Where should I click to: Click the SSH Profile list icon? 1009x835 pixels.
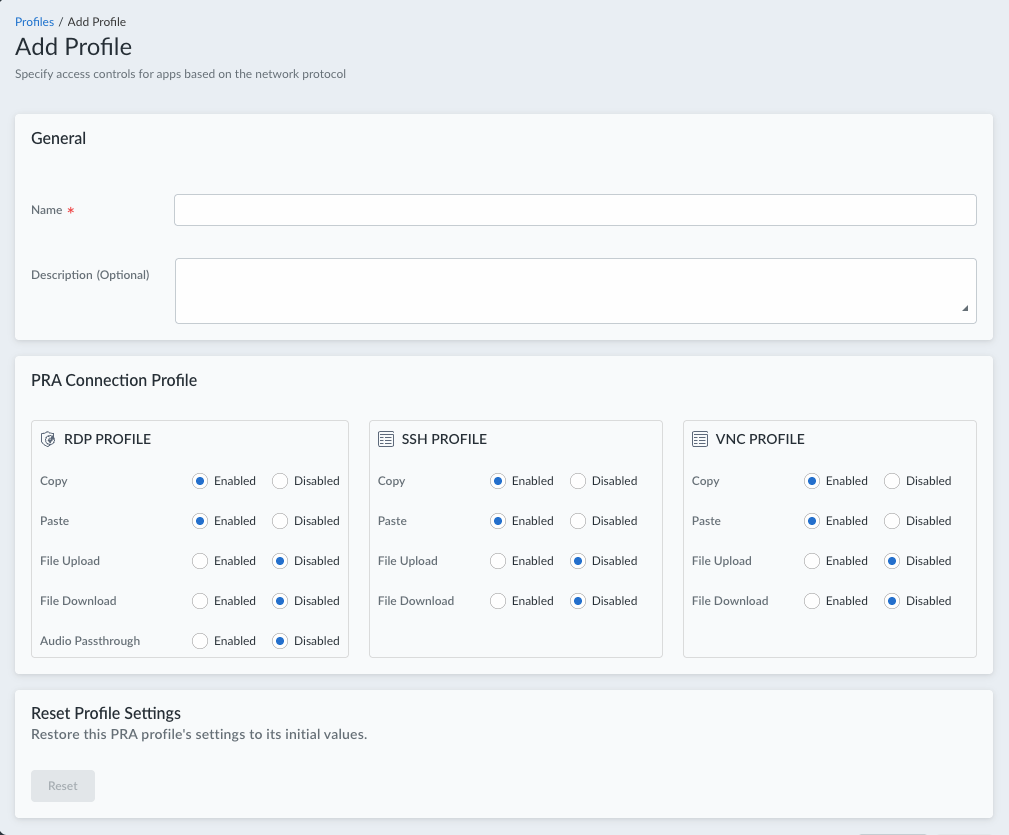tap(385, 439)
